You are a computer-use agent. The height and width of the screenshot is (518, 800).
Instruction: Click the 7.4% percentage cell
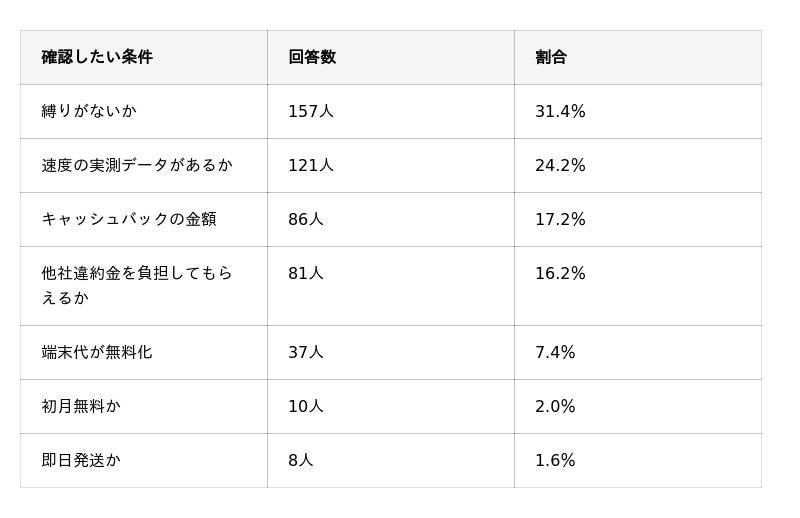pos(555,352)
